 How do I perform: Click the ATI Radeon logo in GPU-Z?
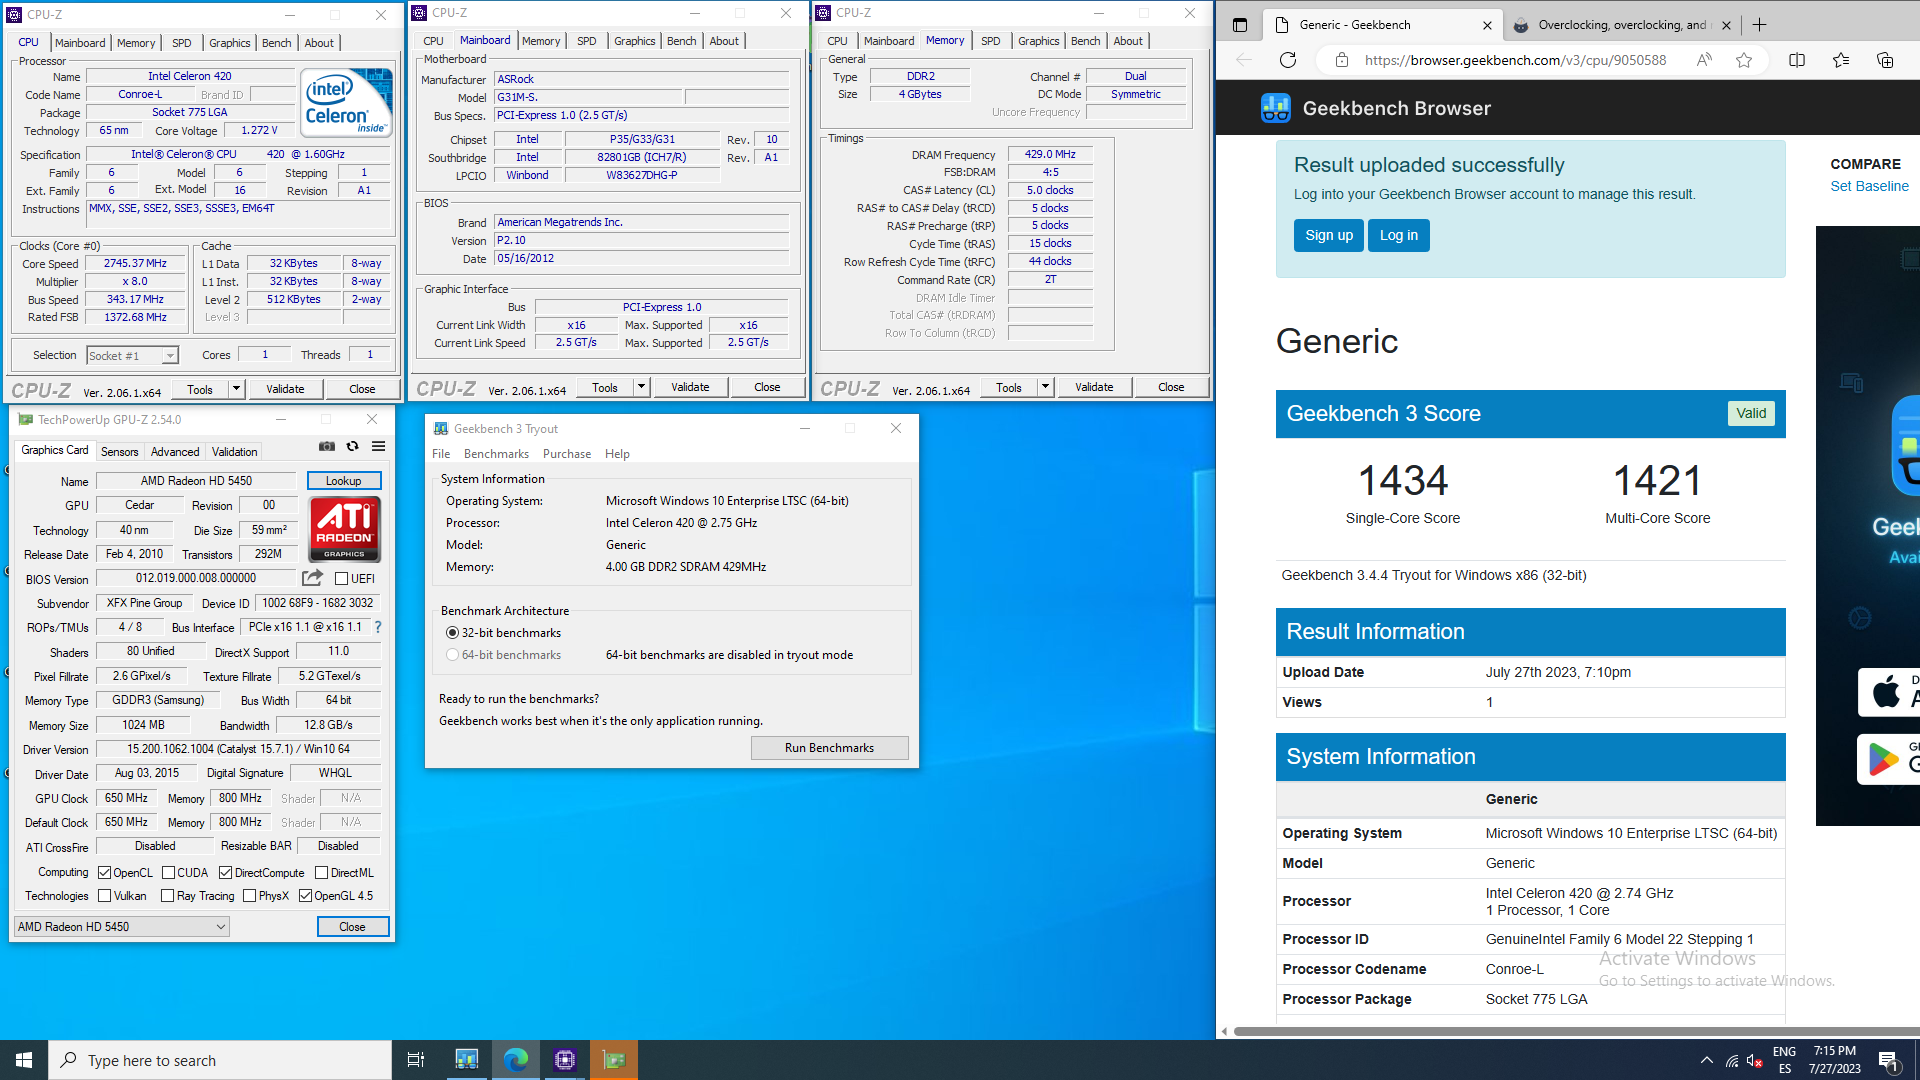click(x=344, y=529)
